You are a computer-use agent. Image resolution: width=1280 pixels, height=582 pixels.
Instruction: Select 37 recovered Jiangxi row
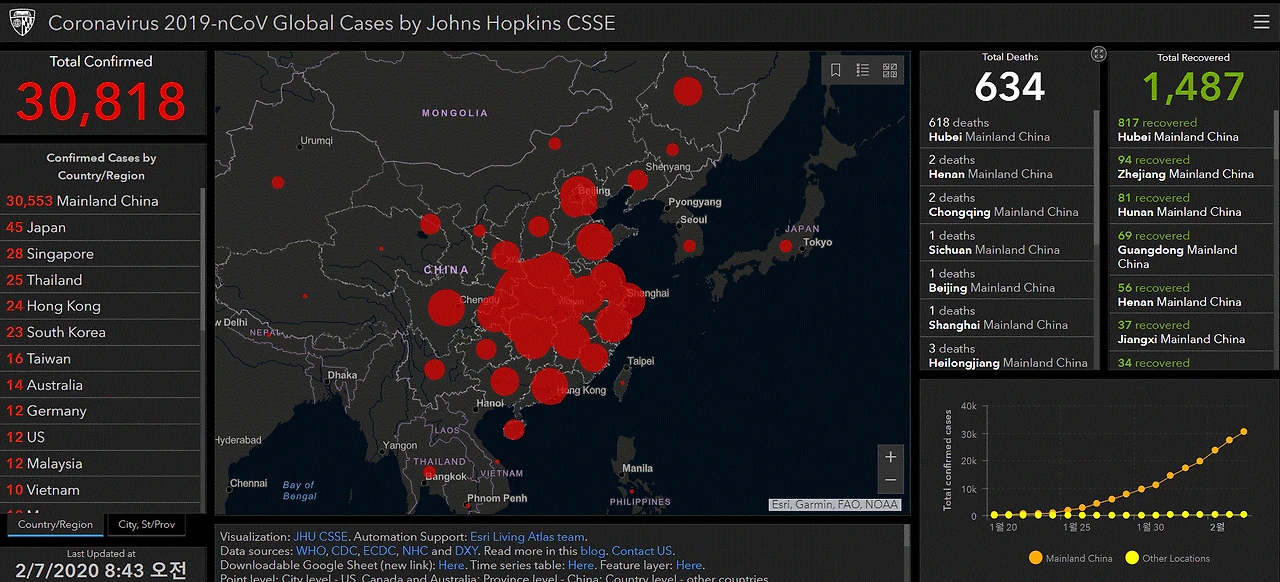[1191, 332]
